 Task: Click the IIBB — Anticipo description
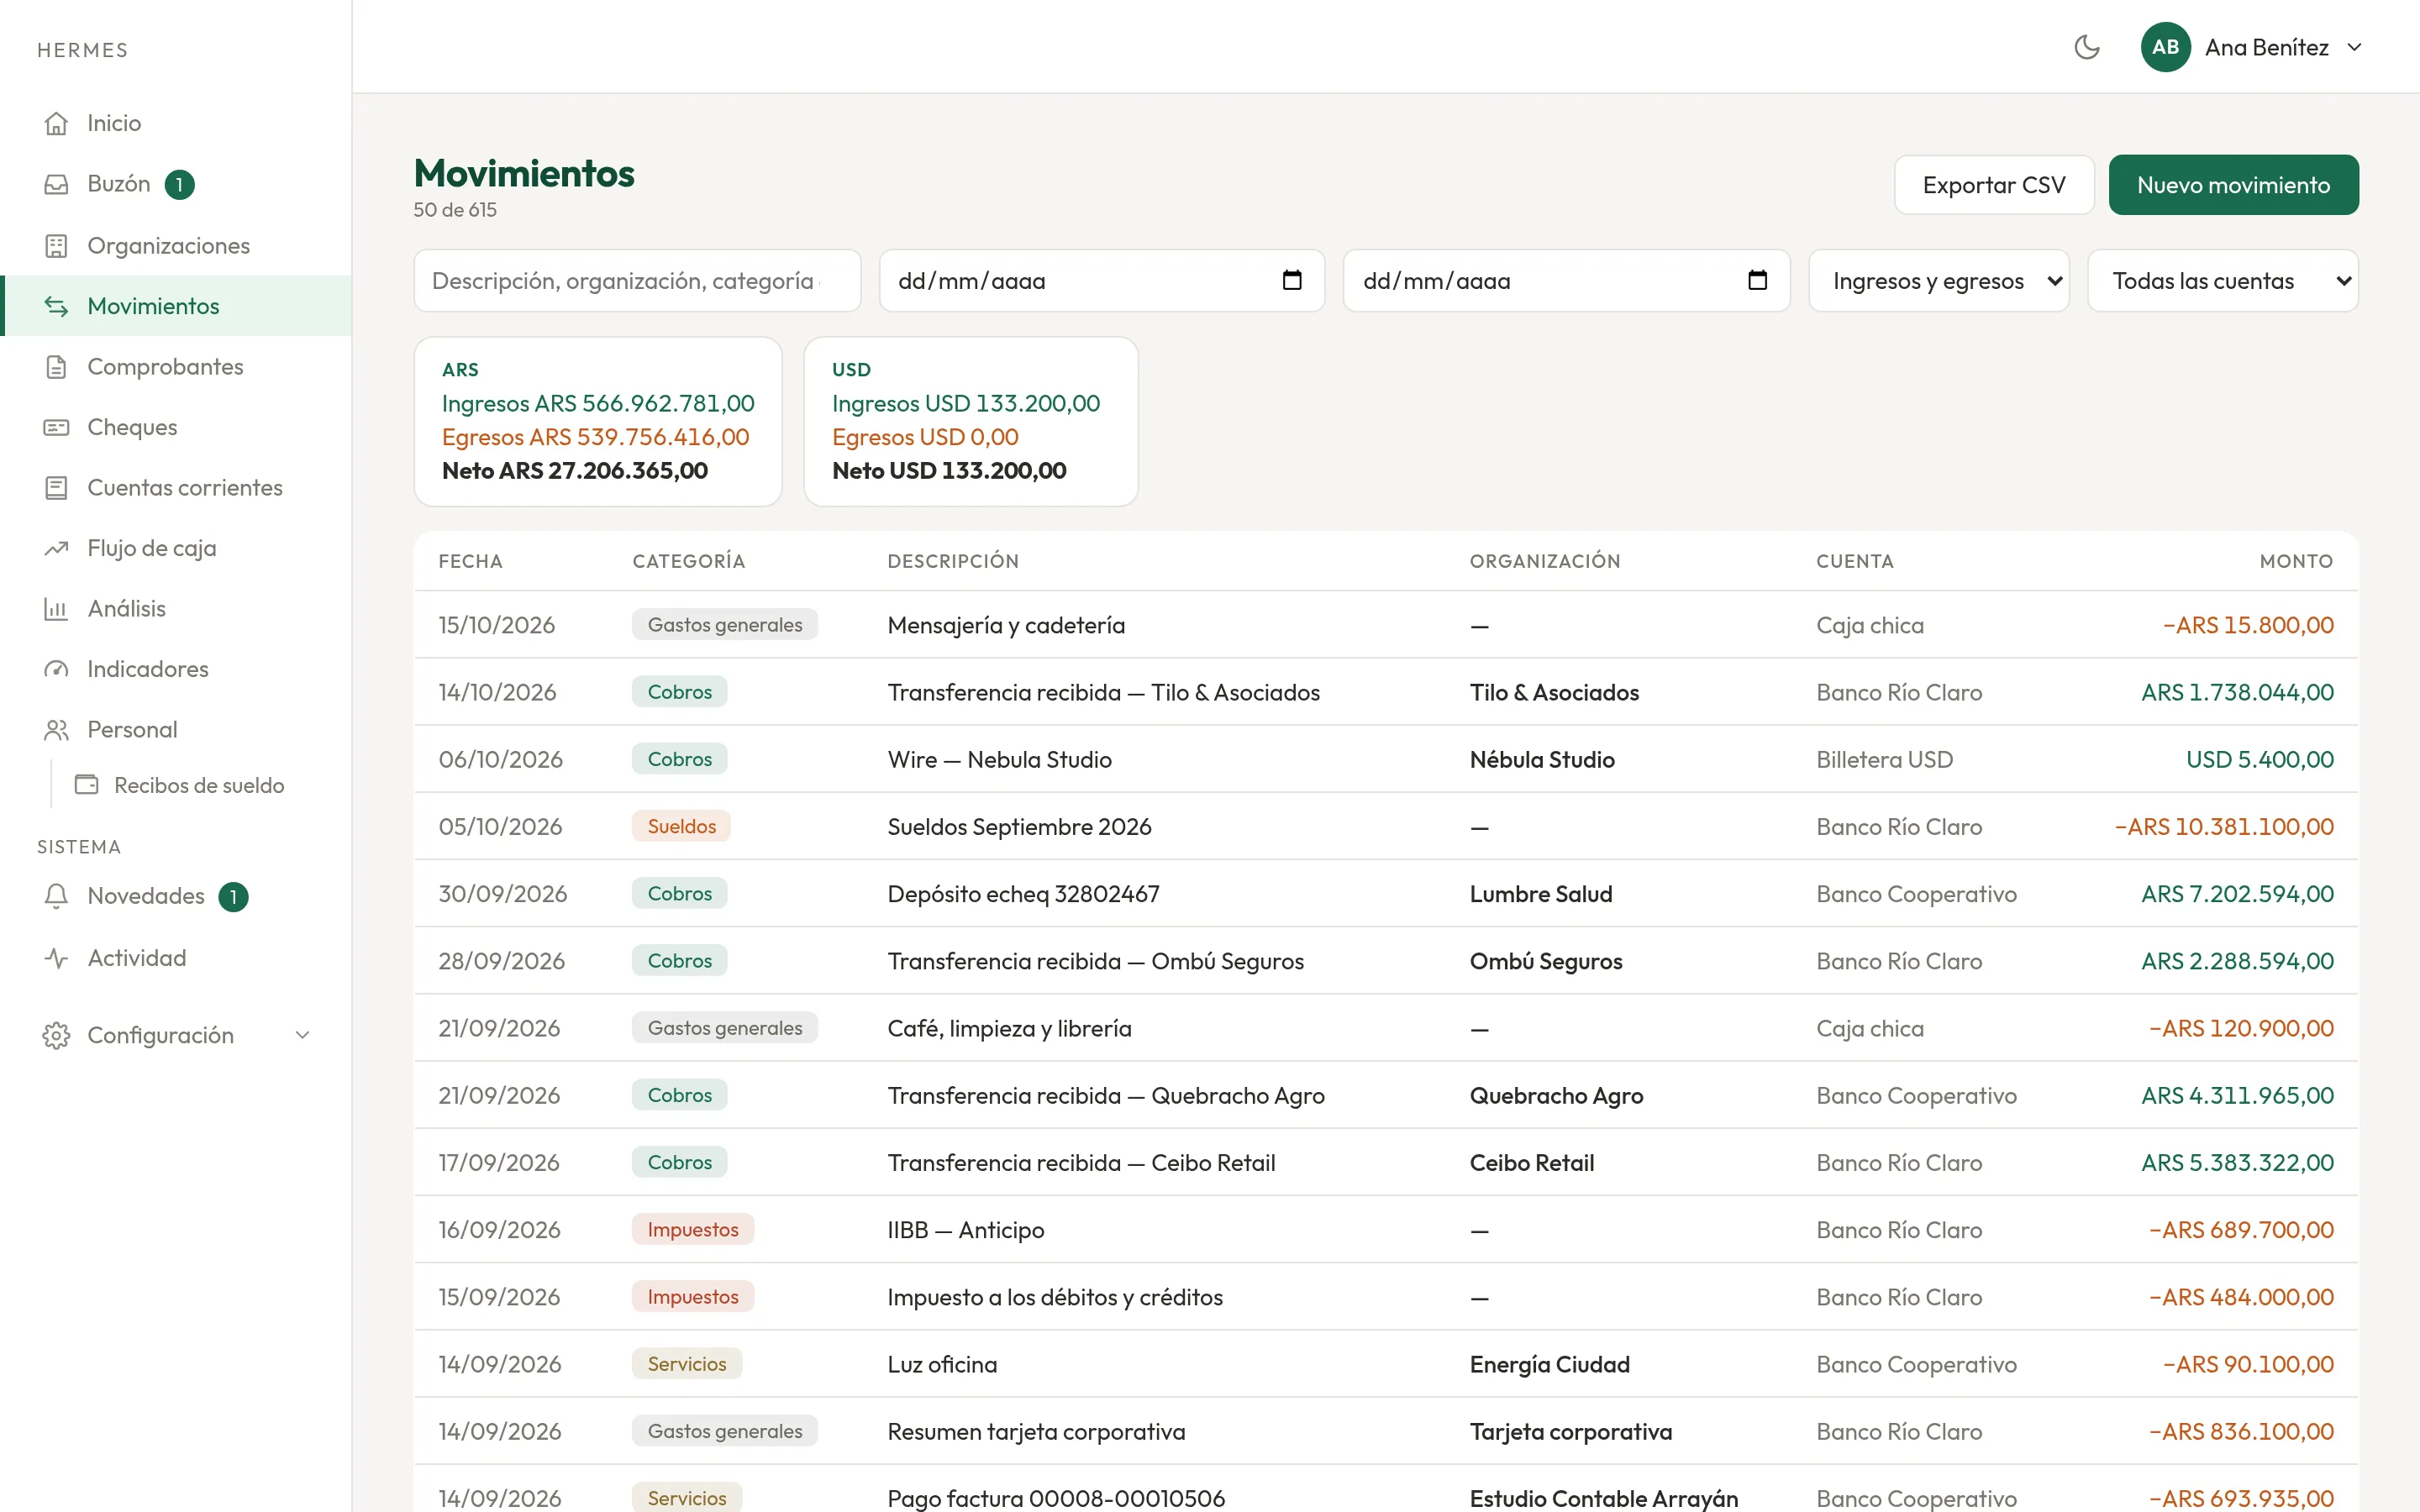(x=965, y=1230)
